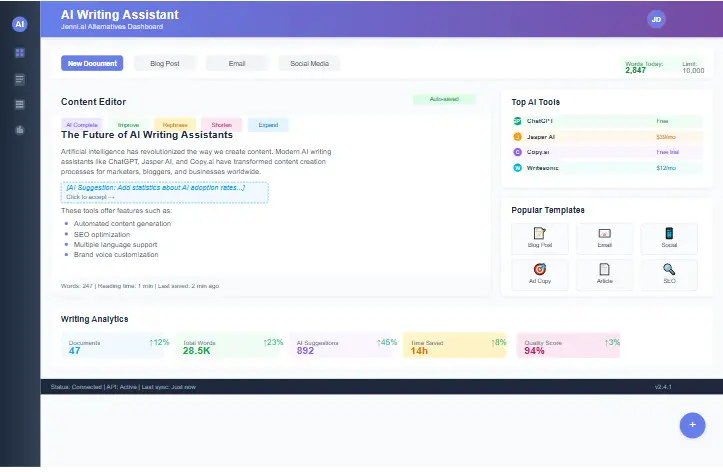Choose the Email template card
The height and width of the screenshot is (472, 723).
pos(604,238)
